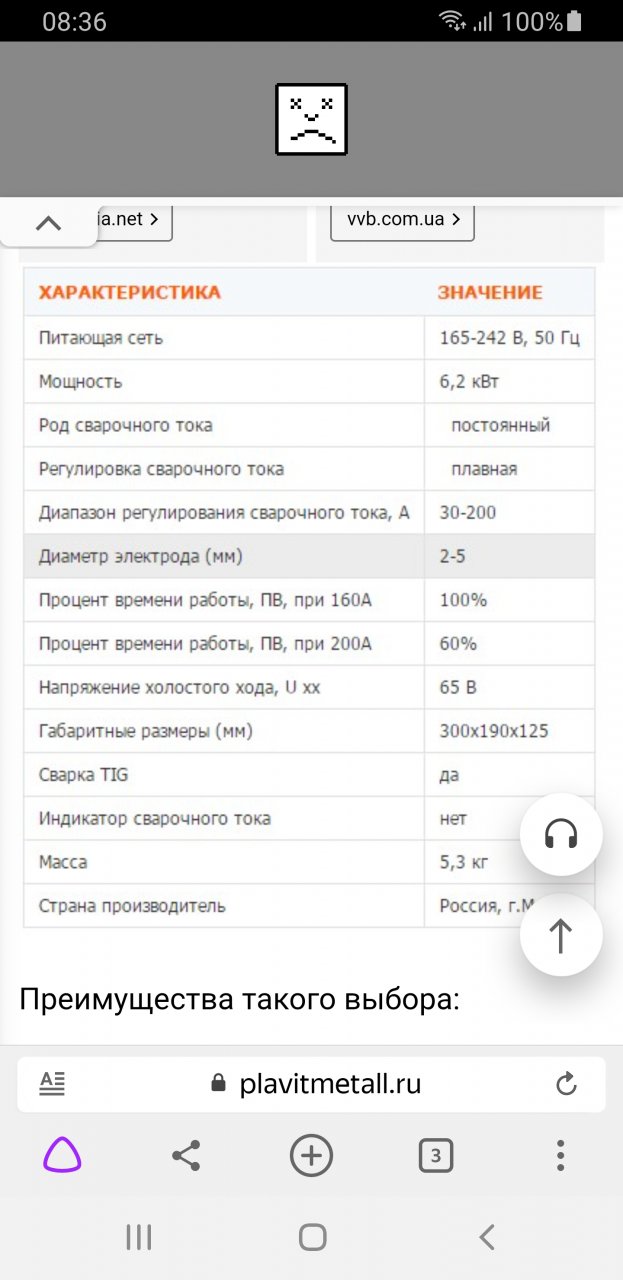Tap the plavitmetall.ru address bar
This screenshot has width=623, height=1280.
click(x=330, y=1084)
